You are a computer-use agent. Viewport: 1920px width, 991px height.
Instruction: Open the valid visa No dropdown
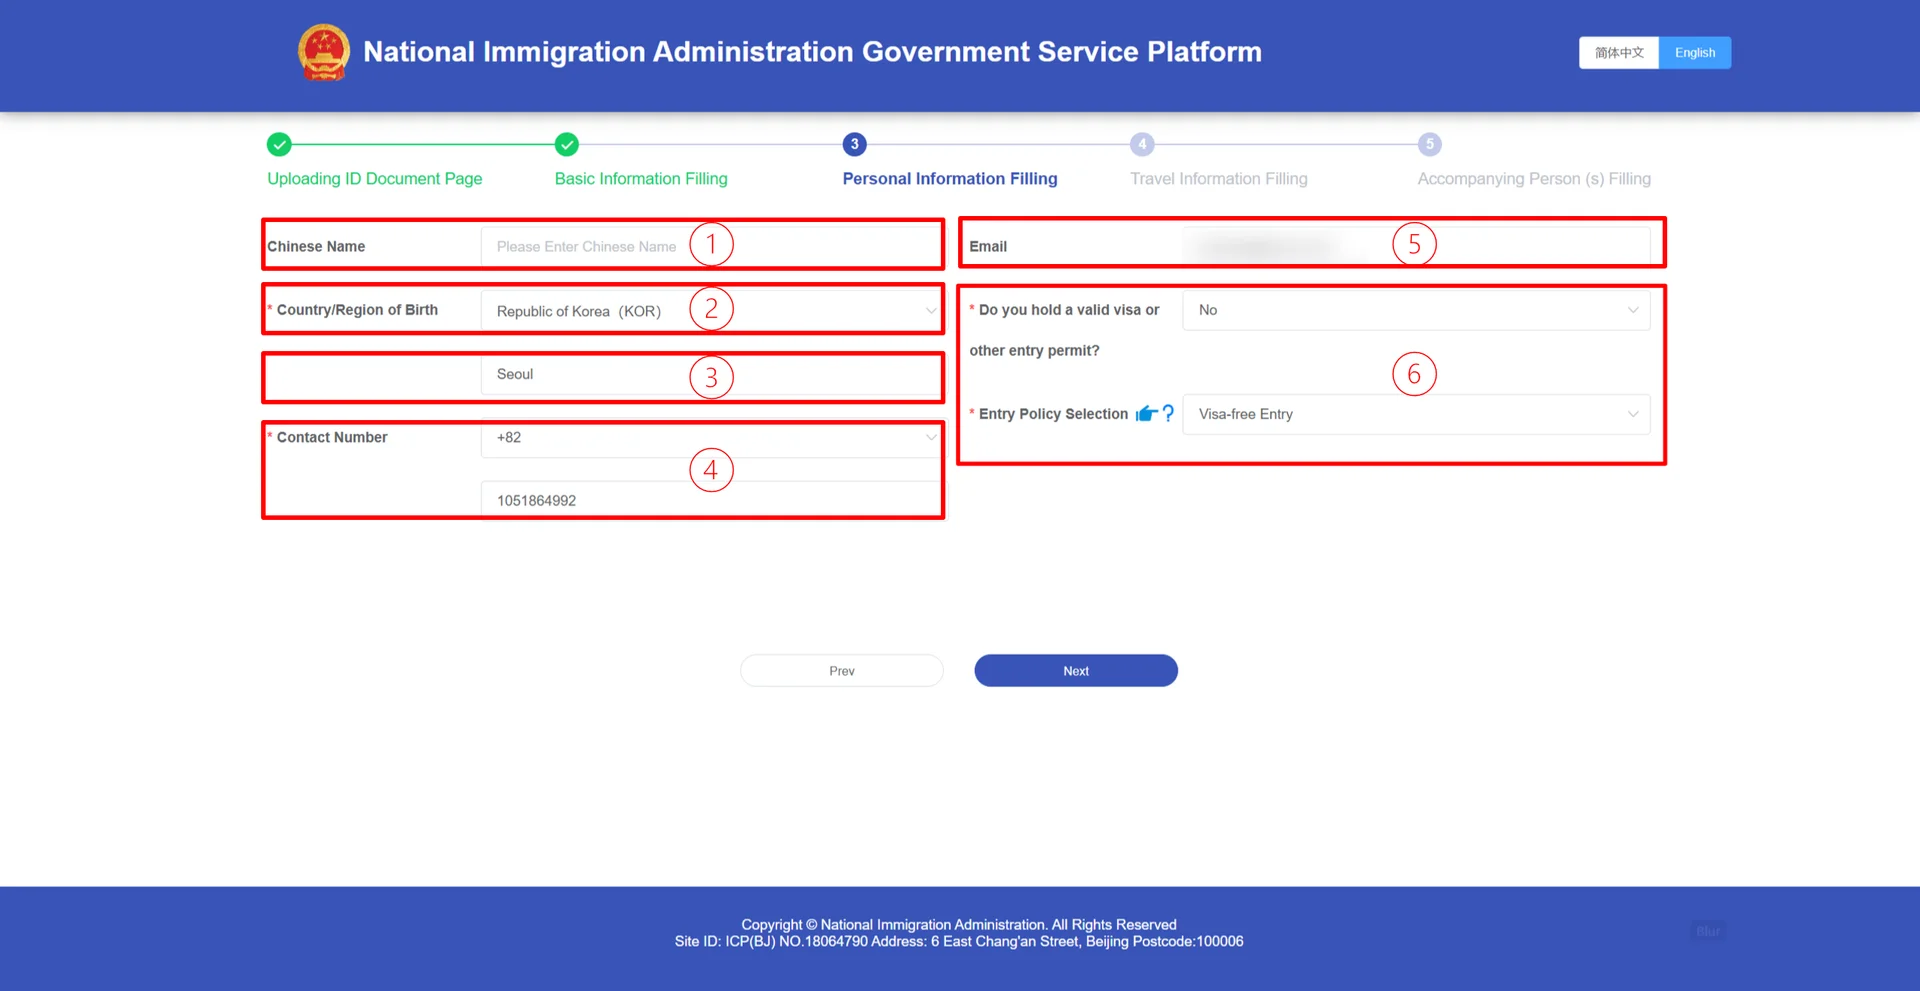(x=1415, y=311)
